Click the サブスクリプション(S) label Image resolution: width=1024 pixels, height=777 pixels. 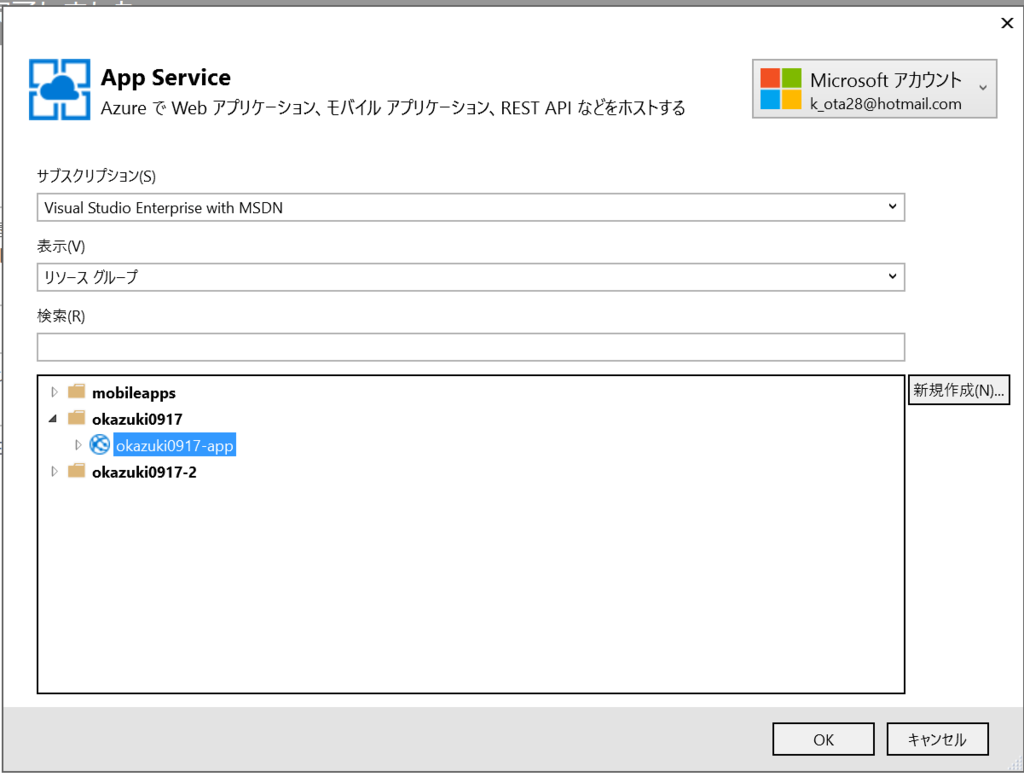(x=96, y=176)
